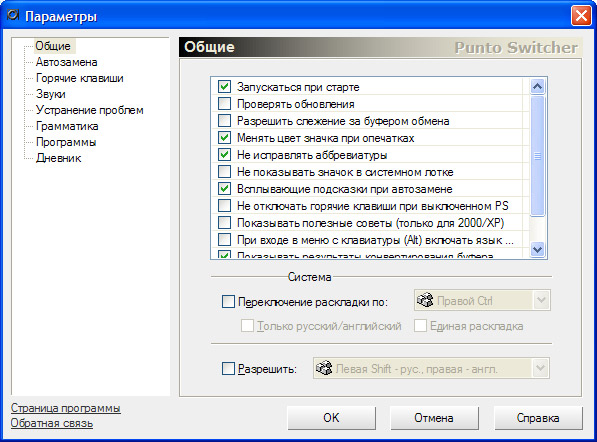Enable Переключение раскладки по checkbox
This screenshot has width=597, height=442.
[228, 302]
